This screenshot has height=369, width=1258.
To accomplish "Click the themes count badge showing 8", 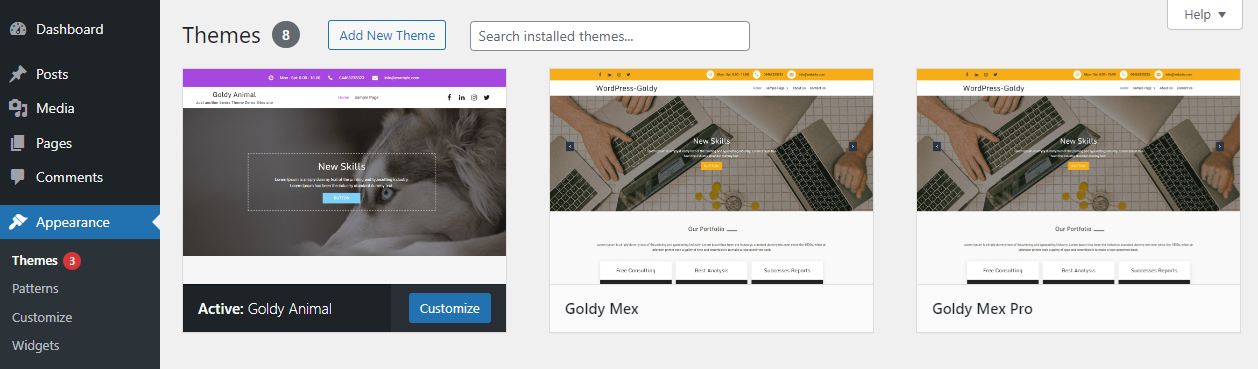I will (286, 35).
